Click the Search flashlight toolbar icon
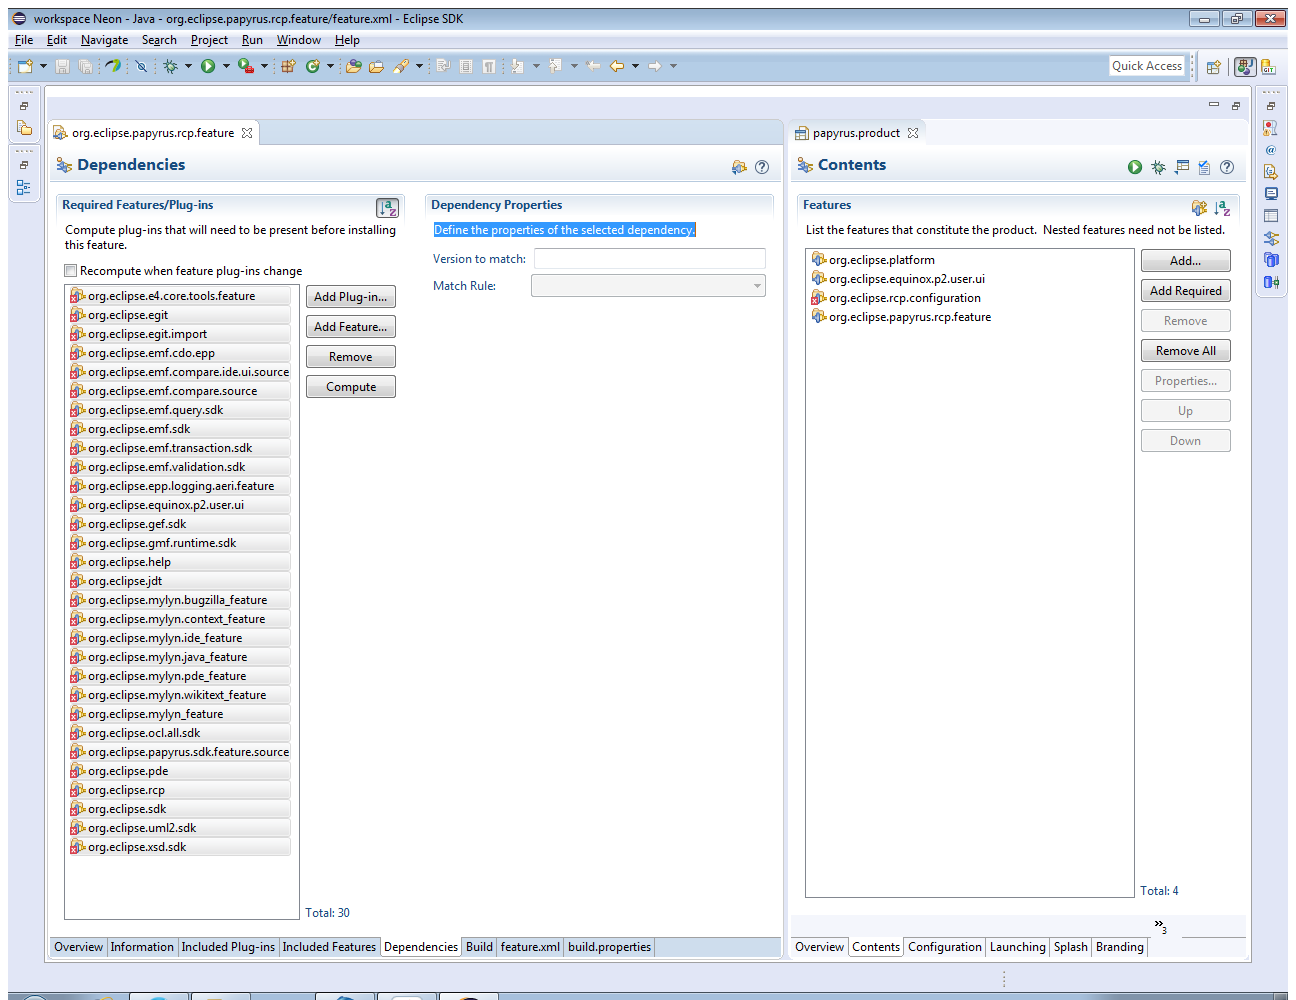The height and width of the screenshot is (1000, 1296). pos(401,66)
